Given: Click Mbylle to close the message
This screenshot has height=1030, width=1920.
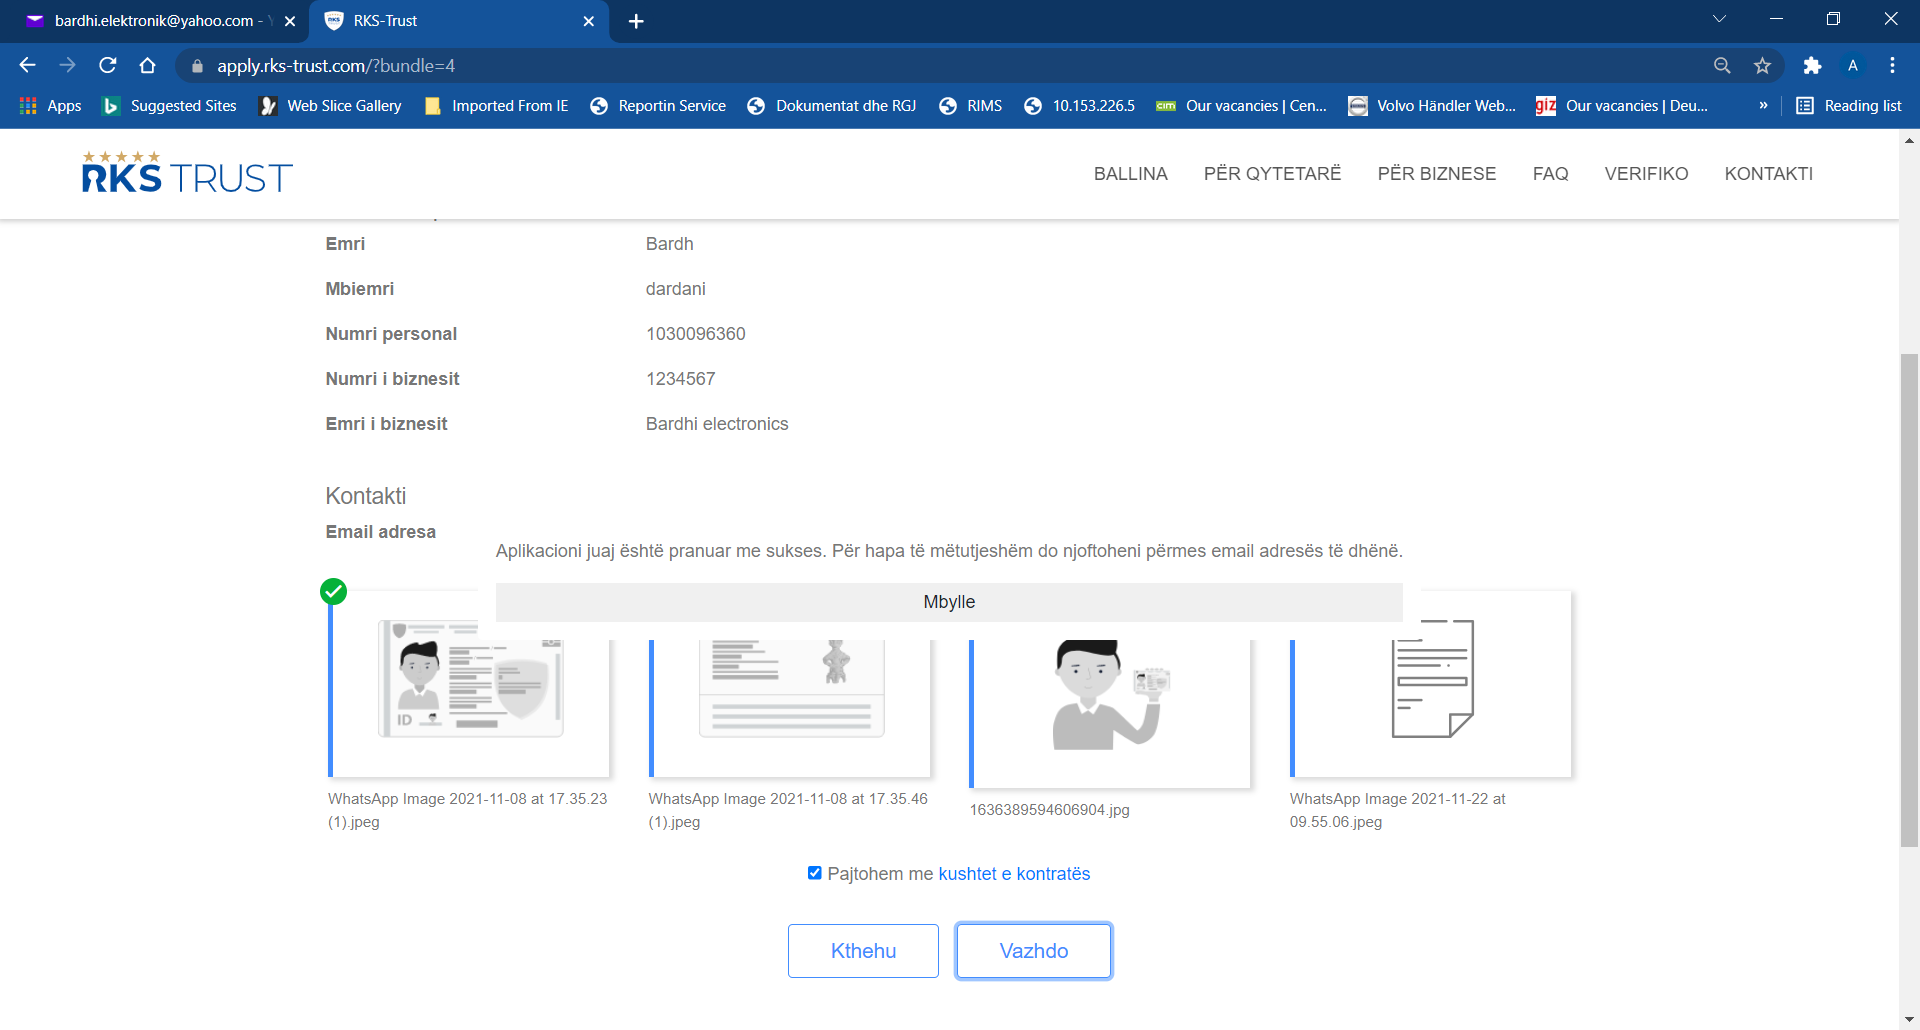Looking at the screenshot, I should [949, 602].
